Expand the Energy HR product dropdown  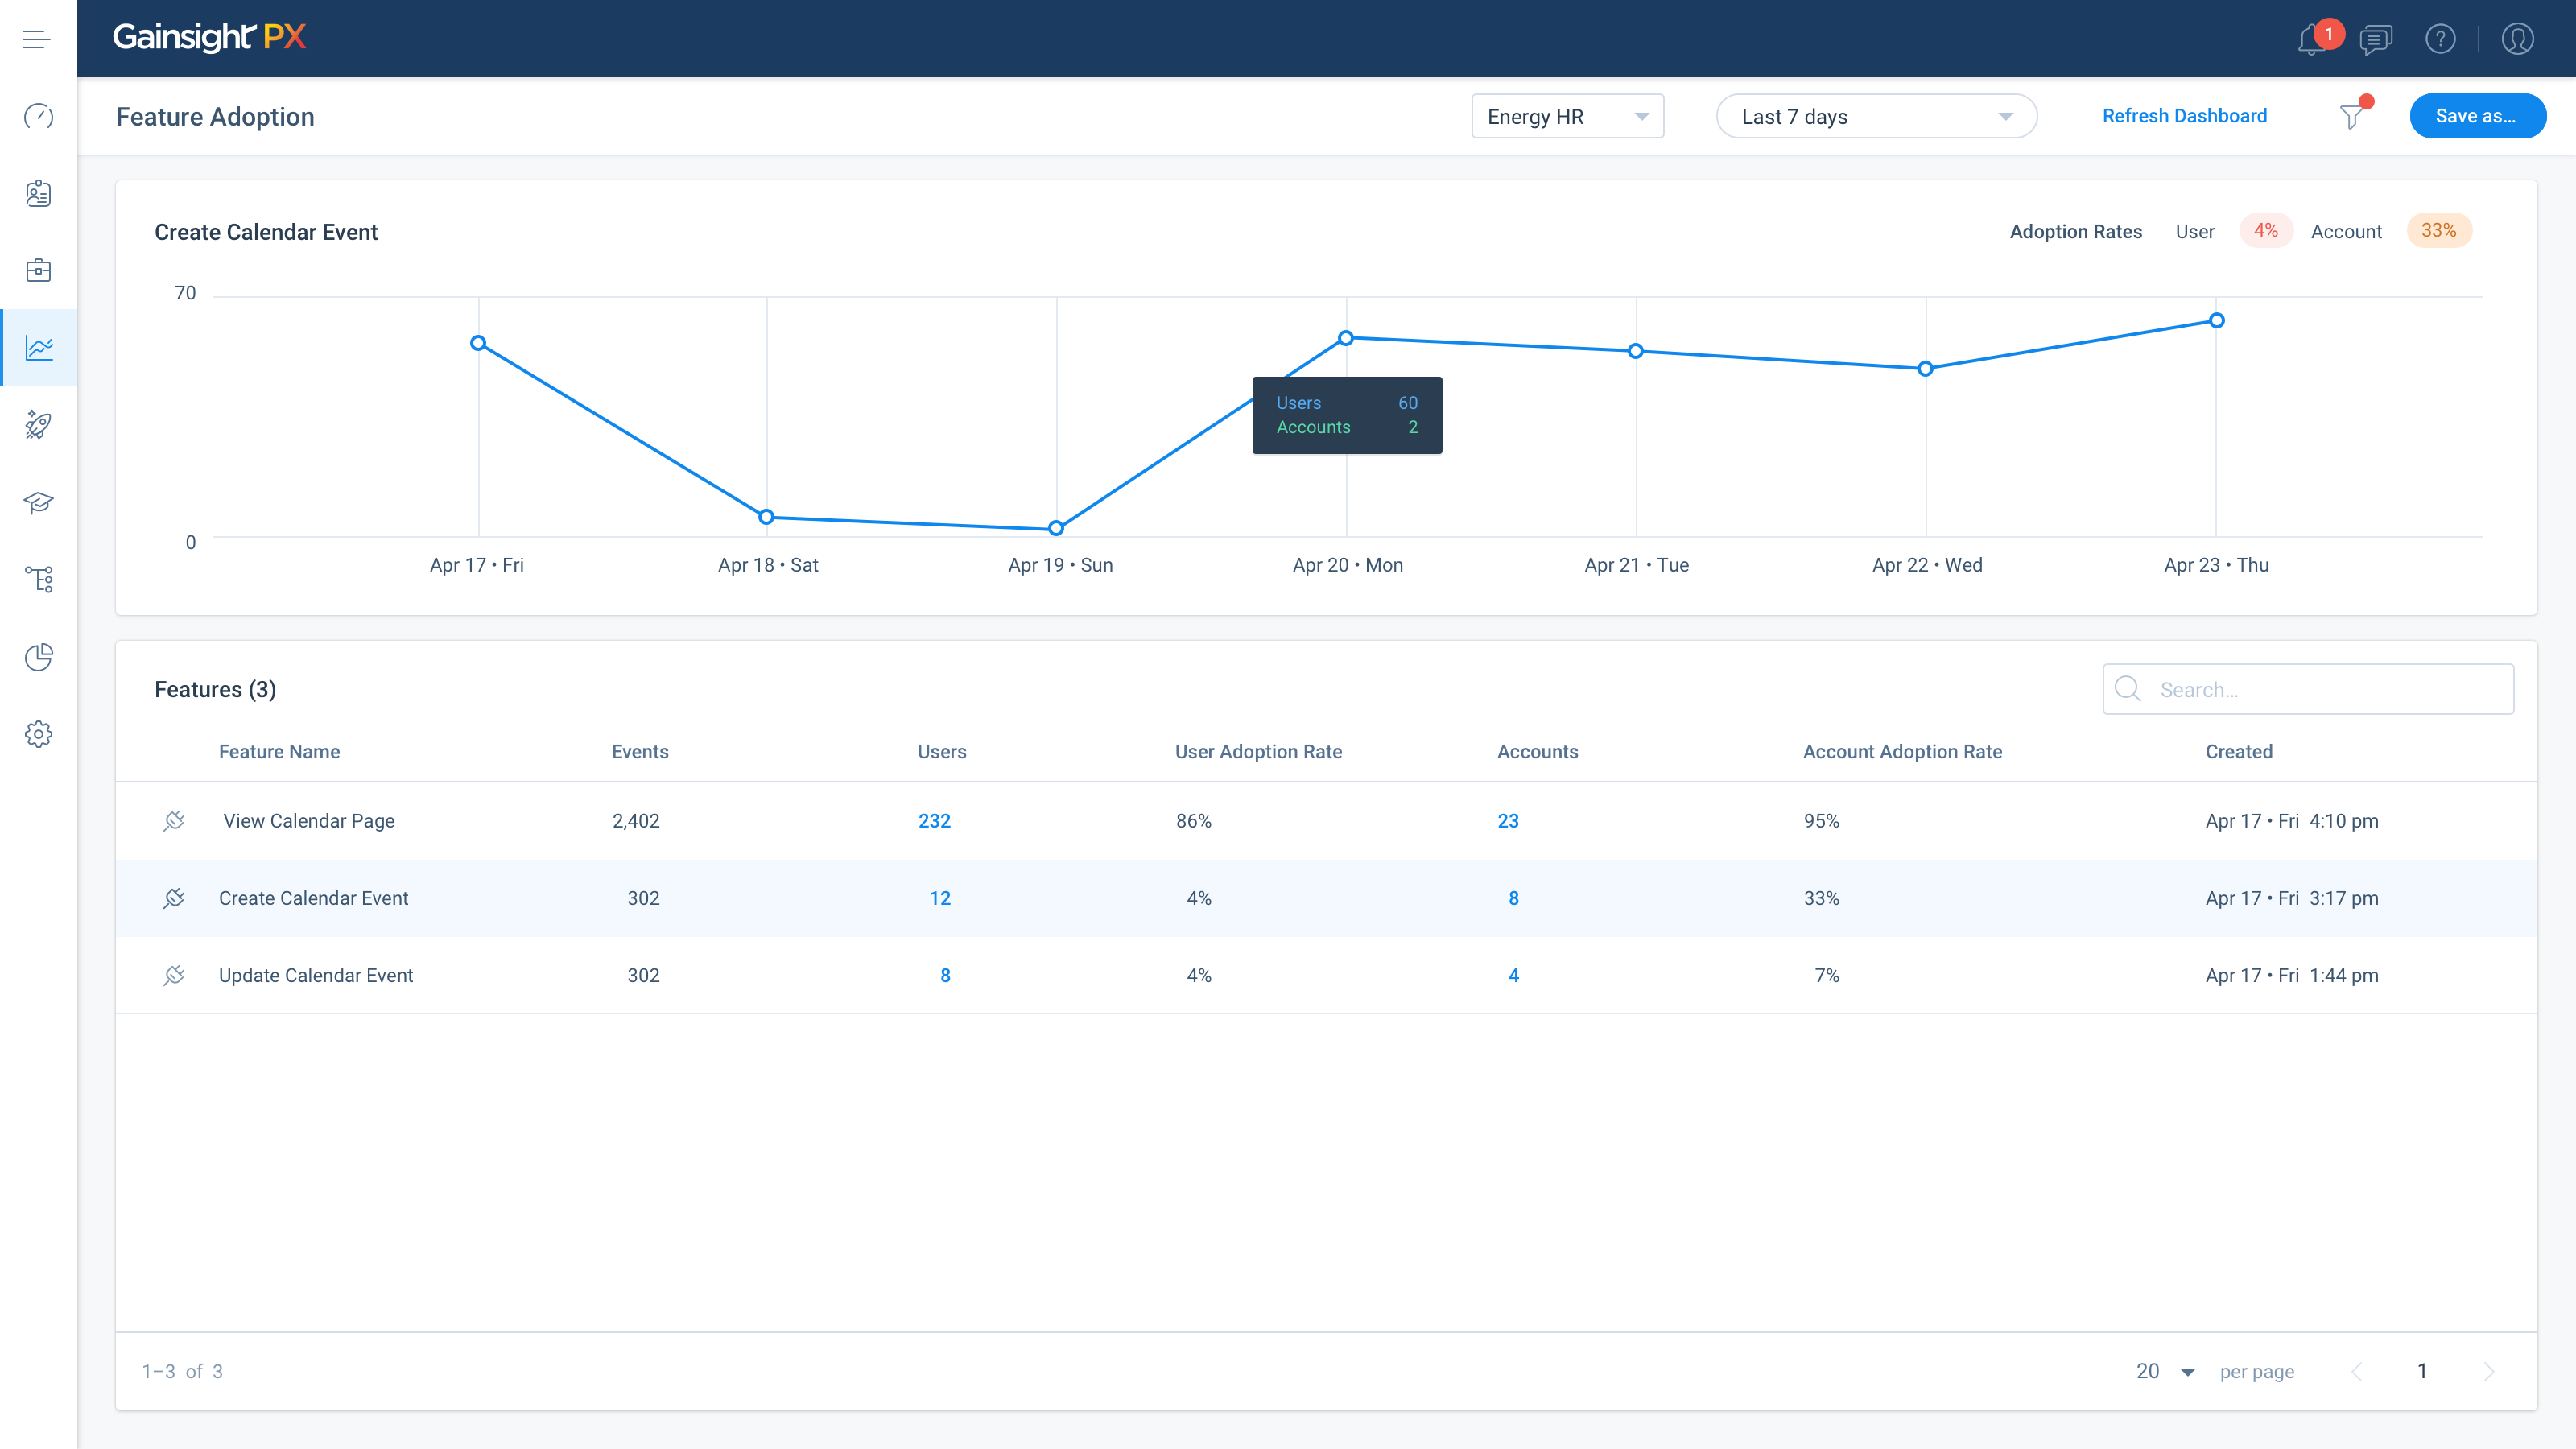click(x=1567, y=117)
